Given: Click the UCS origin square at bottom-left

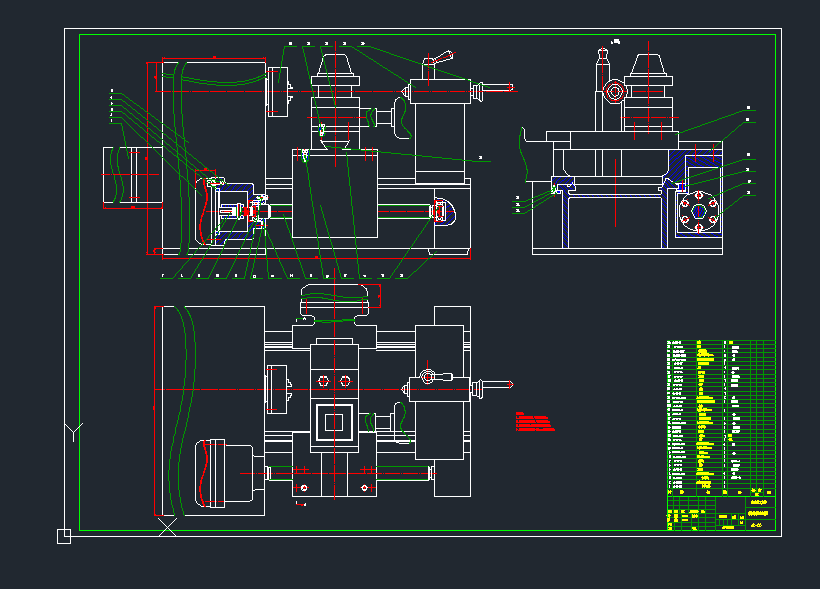Looking at the screenshot, I should 63,537.
